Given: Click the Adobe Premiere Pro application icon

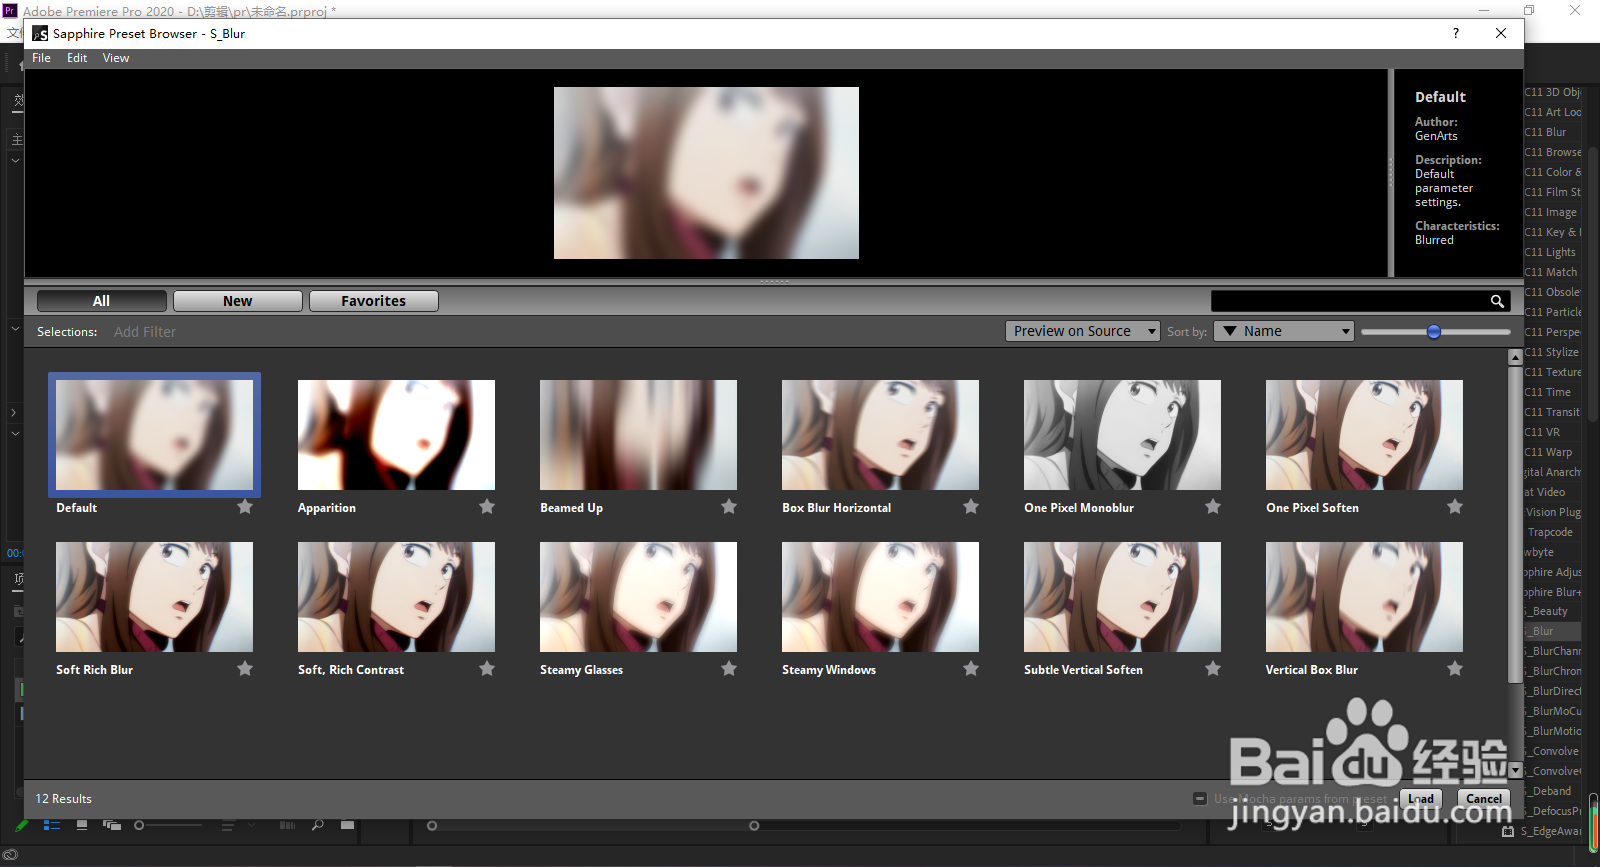Looking at the screenshot, I should (x=10, y=11).
